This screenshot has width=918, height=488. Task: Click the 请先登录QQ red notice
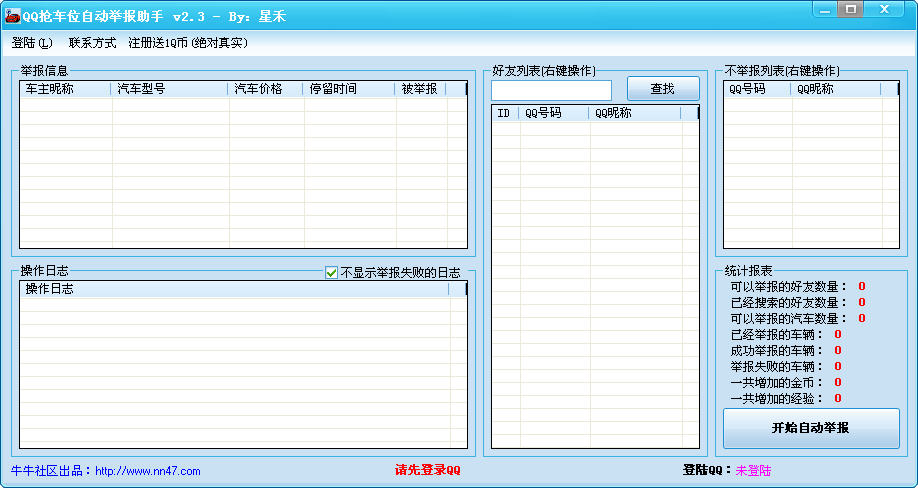pyautogui.click(x=427, y=470)
